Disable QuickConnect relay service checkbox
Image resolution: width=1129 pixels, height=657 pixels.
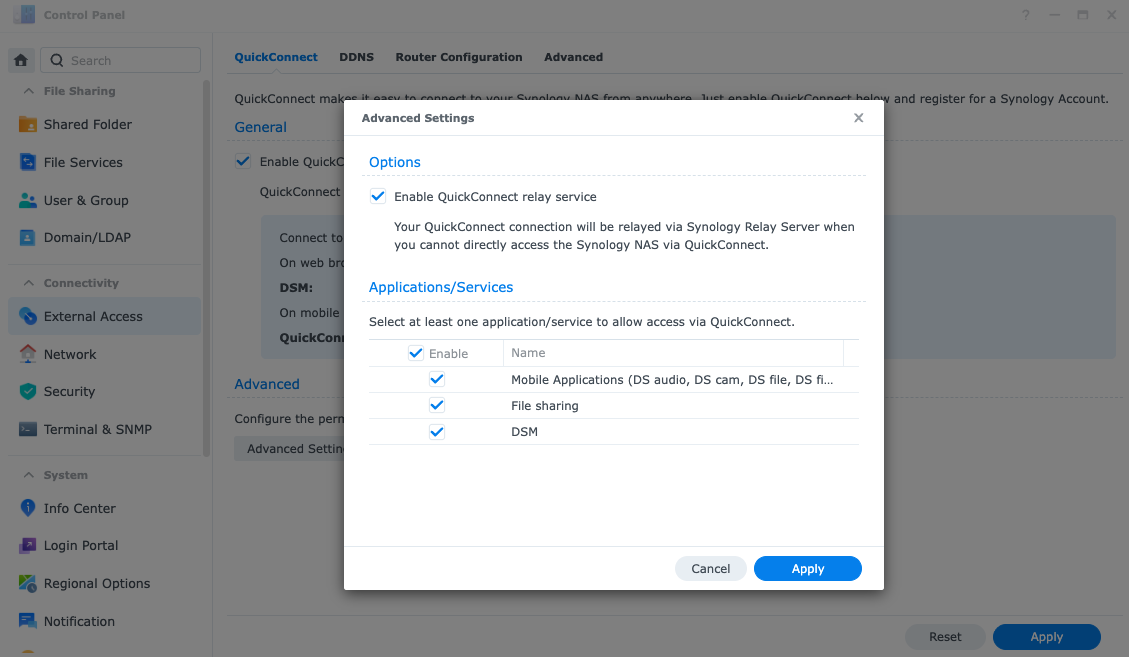click(x=378, y=197)
